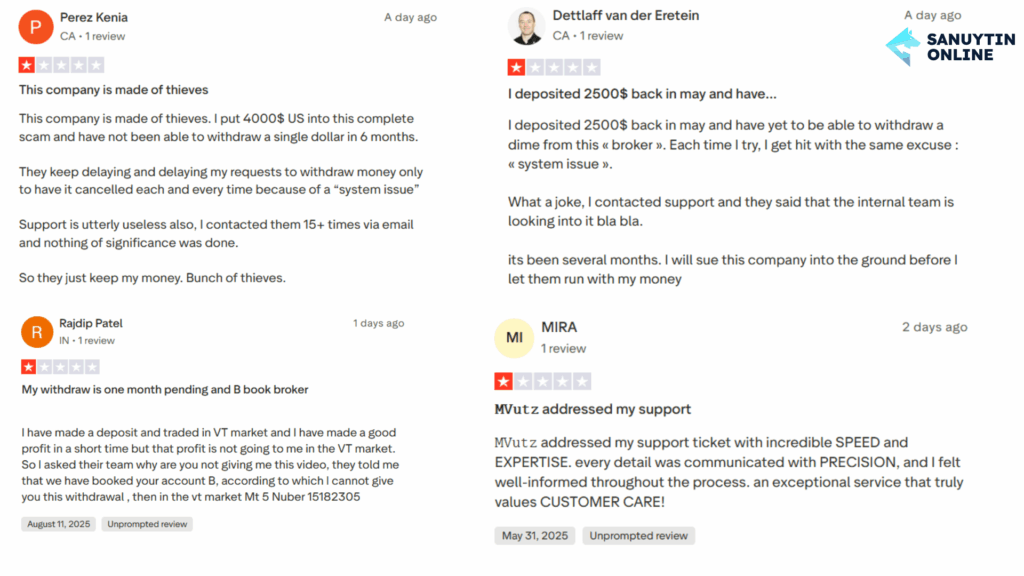1024x576 pixels.
Task: Click the MI avatar for MIRA
Action: pyautogui.click(x=514, y=338)
